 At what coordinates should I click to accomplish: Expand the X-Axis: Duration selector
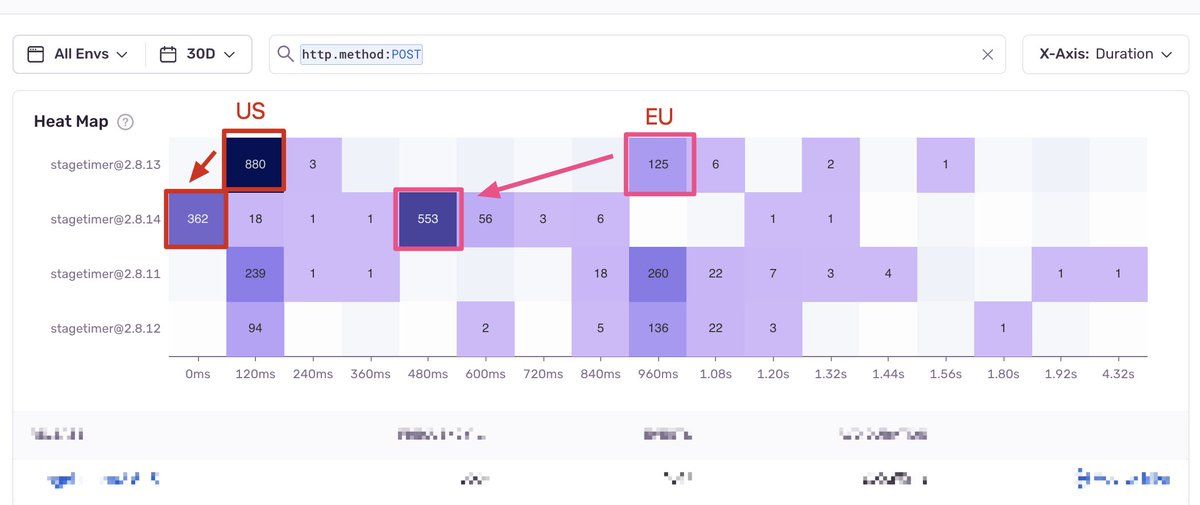[1104, 54]
